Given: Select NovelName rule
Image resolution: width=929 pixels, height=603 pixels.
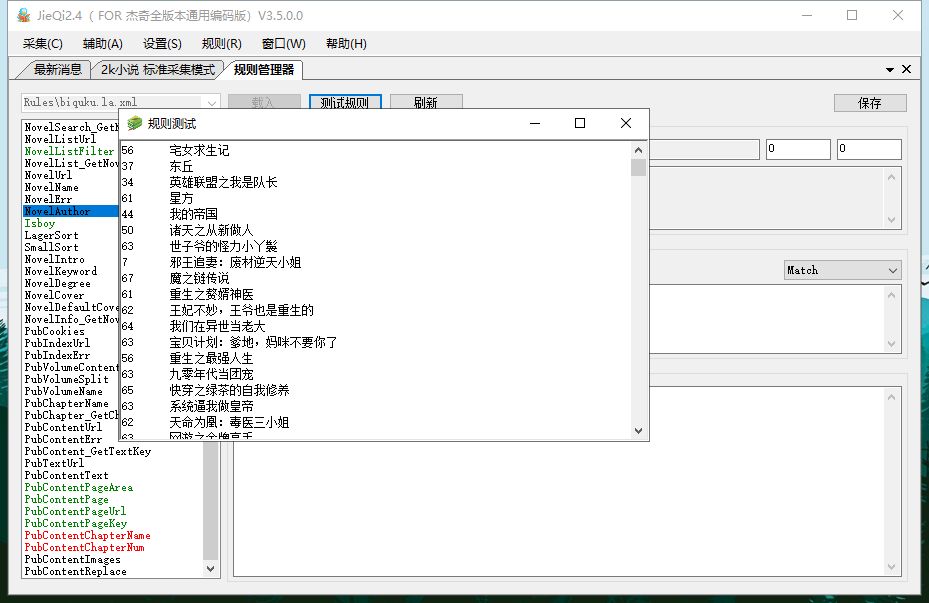Looking at the screenshot, I should [x=51, y=187].
